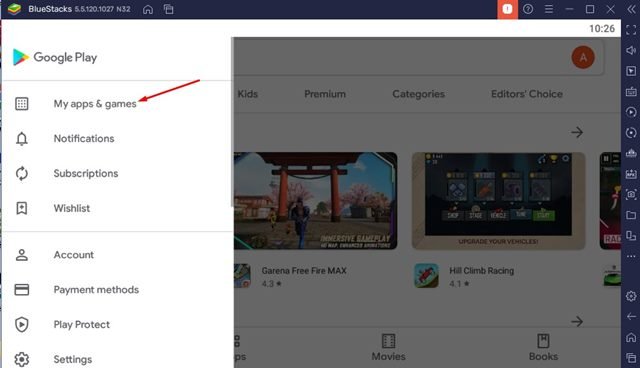Click the 4.3 rating under Free Fire MAX
The image size is (640, 368).
[x=272, y=284]
